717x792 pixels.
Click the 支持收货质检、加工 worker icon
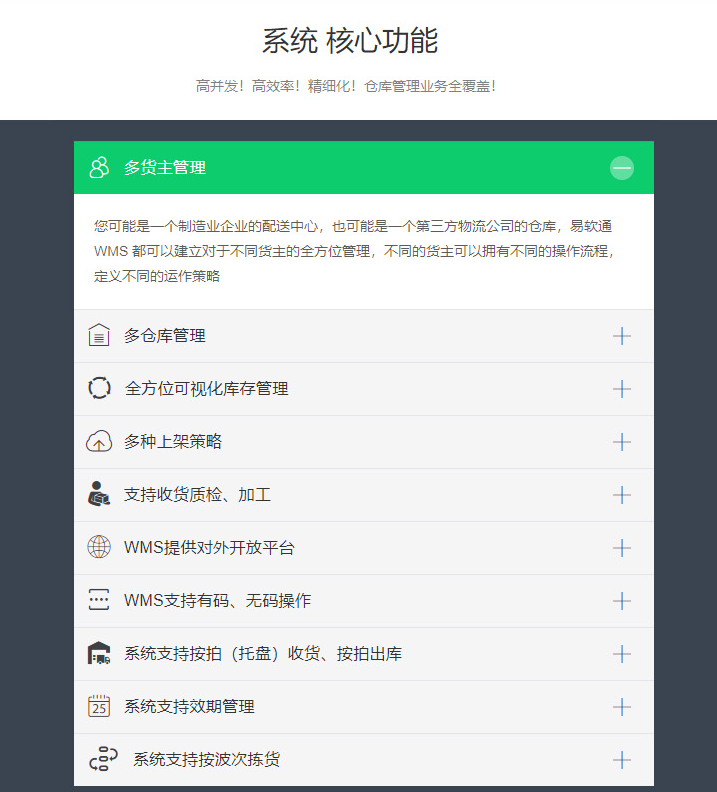point(99,494)
